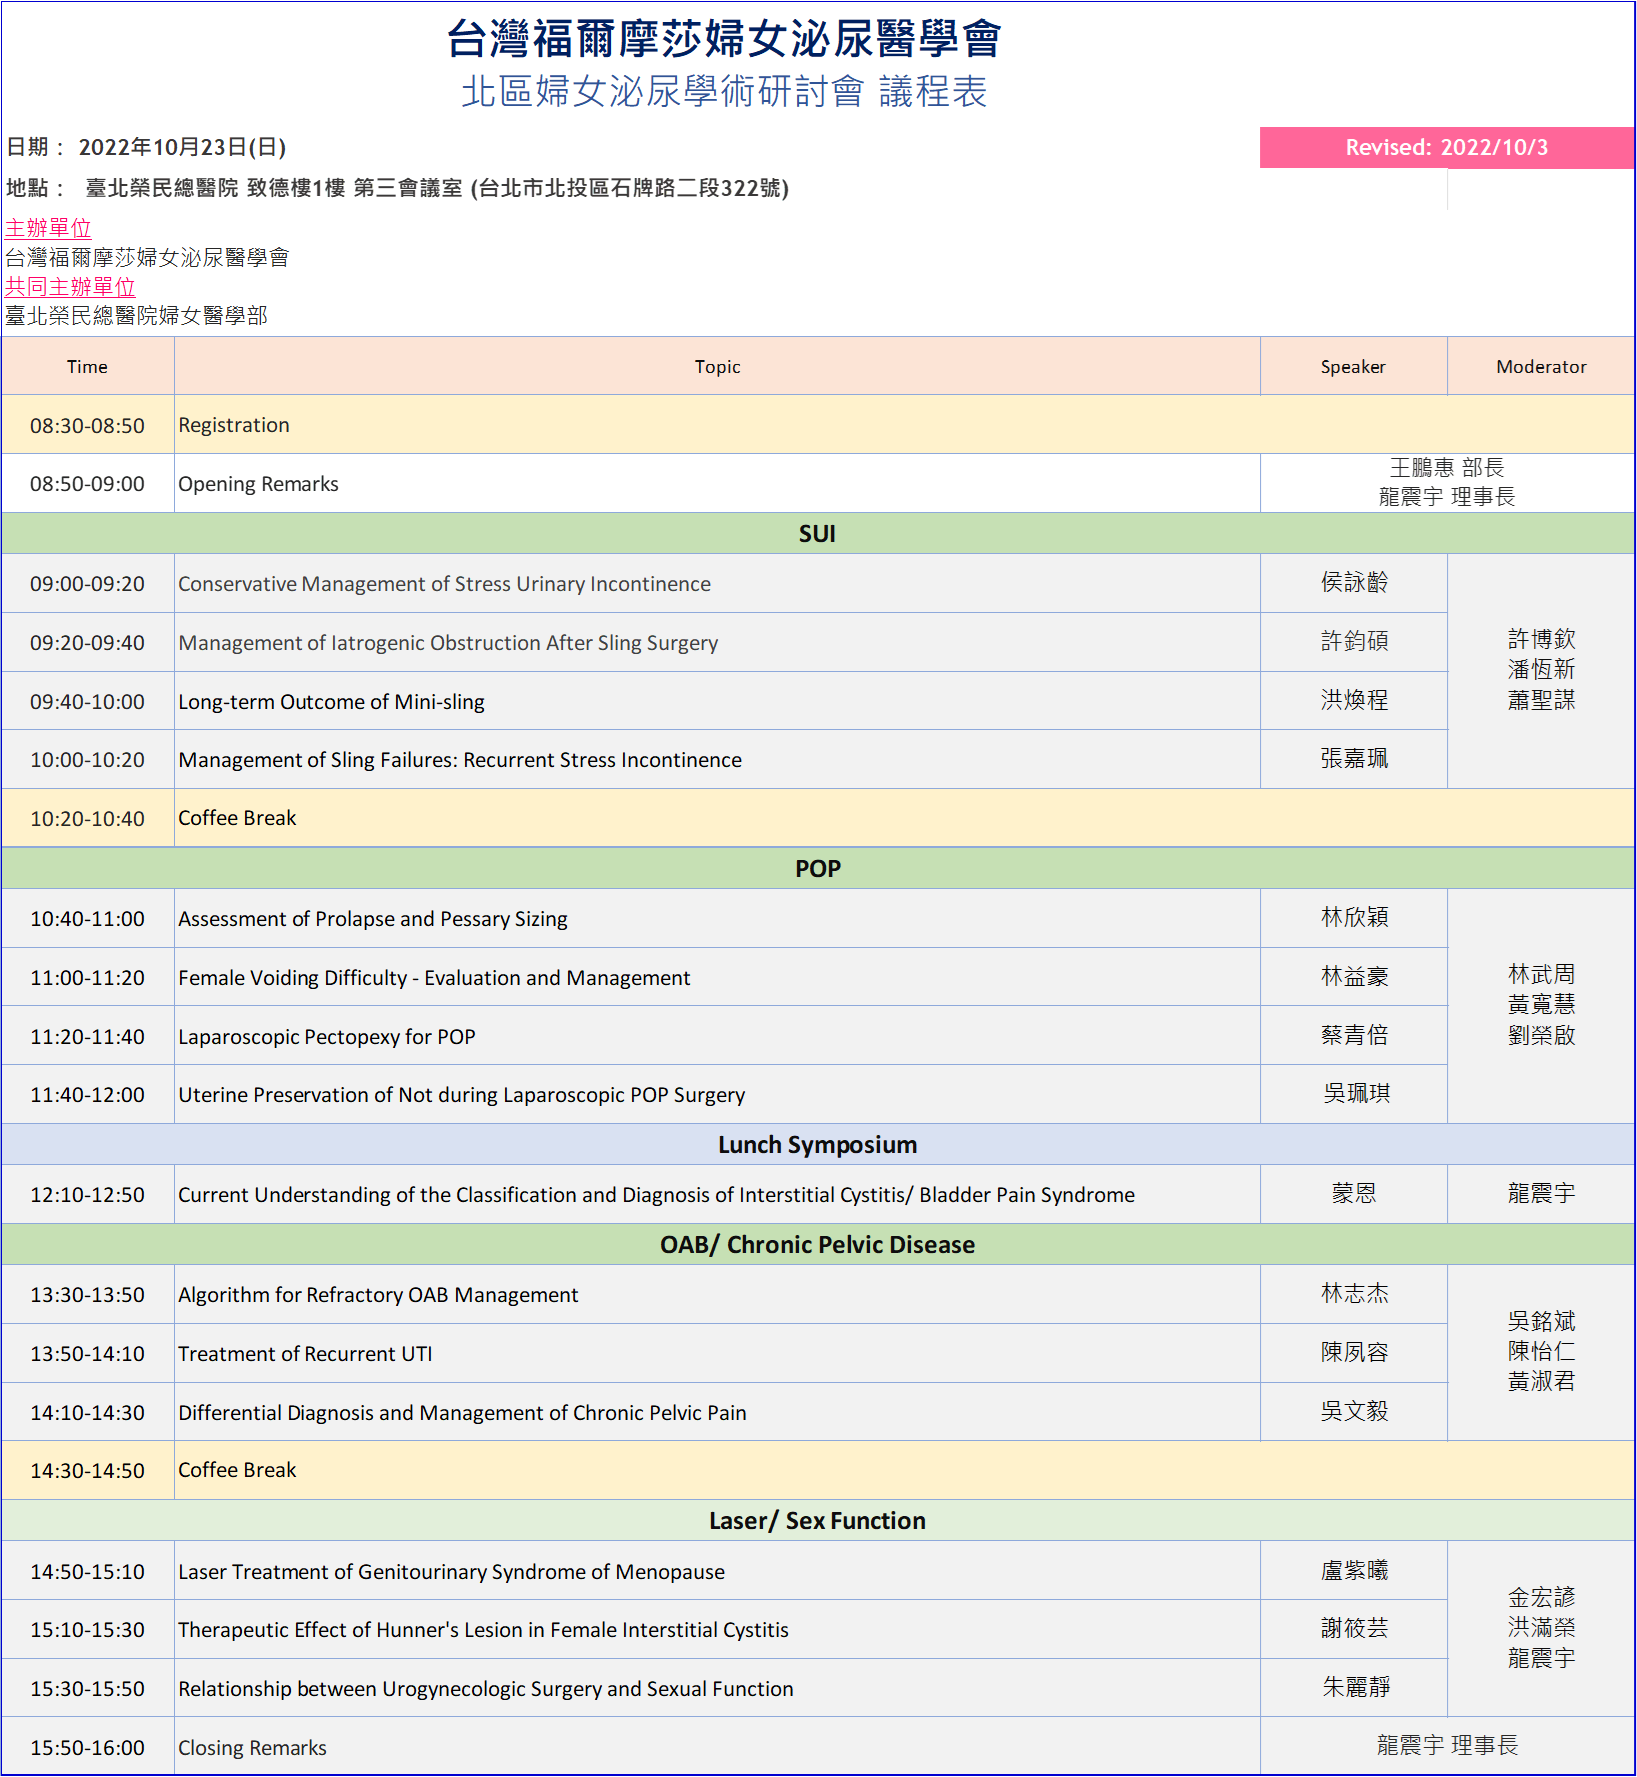Click the Registration topic cell
1637x1777 pixels.
[234, 425]
